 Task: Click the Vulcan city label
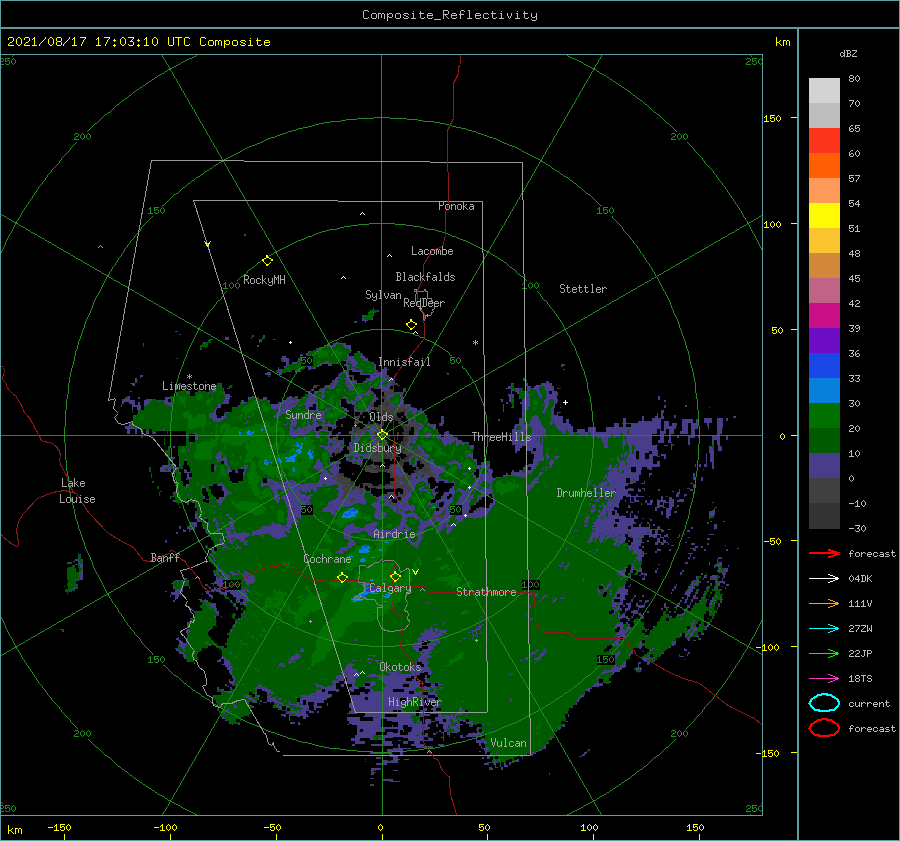click(x=509, y=743)
